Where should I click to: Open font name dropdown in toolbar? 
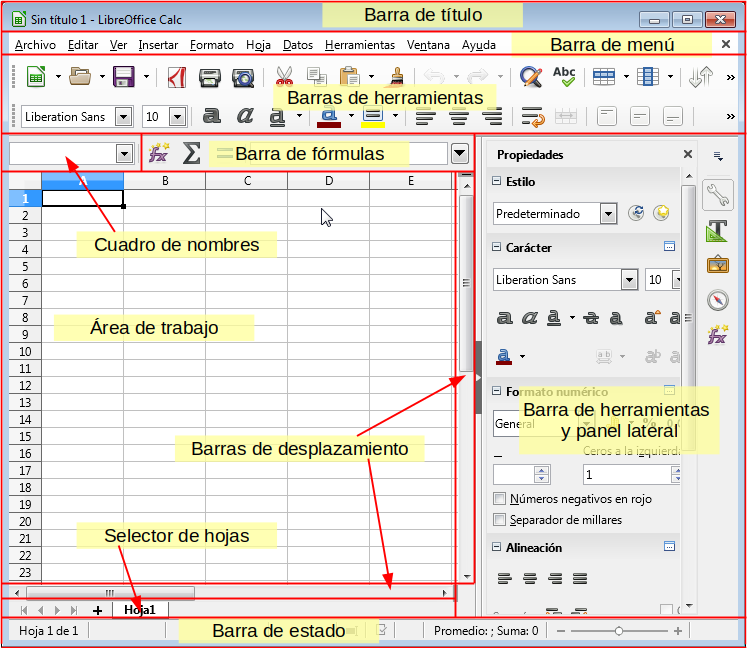click(x=123, y=117)
